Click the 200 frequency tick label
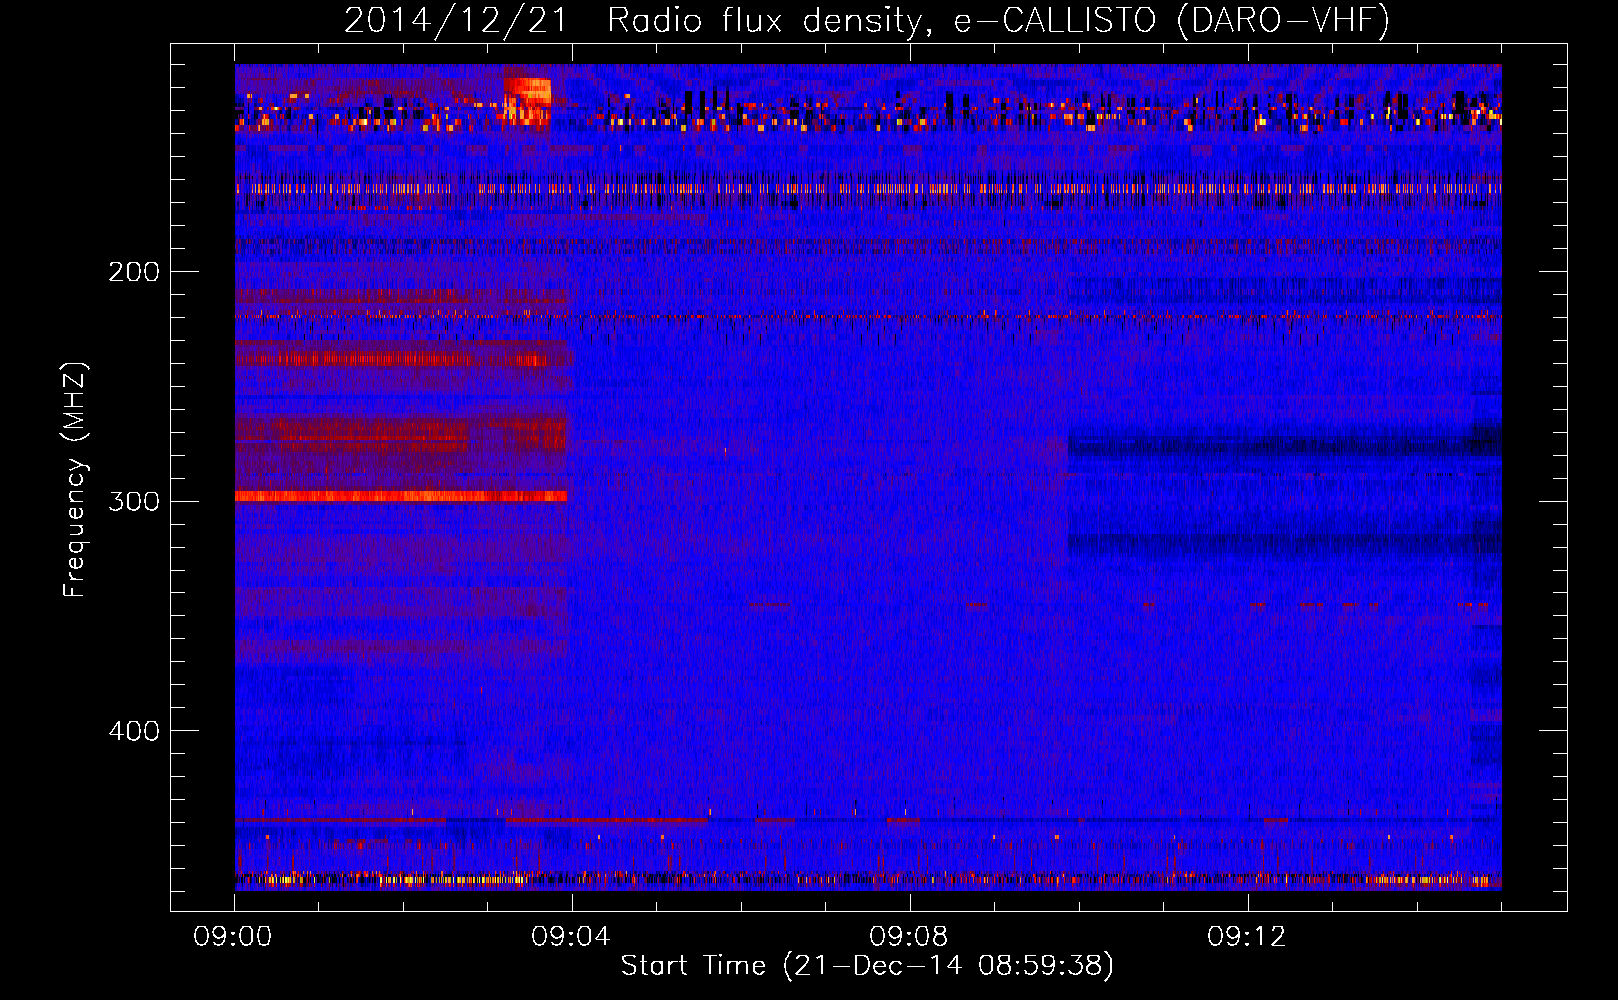Viewport: 1618px width, 1000px height. (134, 272)
